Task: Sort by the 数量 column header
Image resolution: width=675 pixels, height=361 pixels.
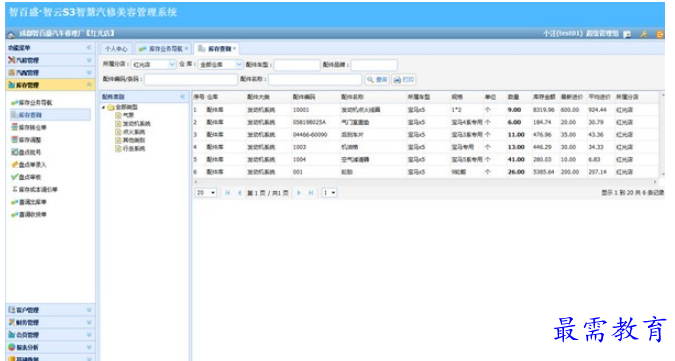Action: [513, 97]
